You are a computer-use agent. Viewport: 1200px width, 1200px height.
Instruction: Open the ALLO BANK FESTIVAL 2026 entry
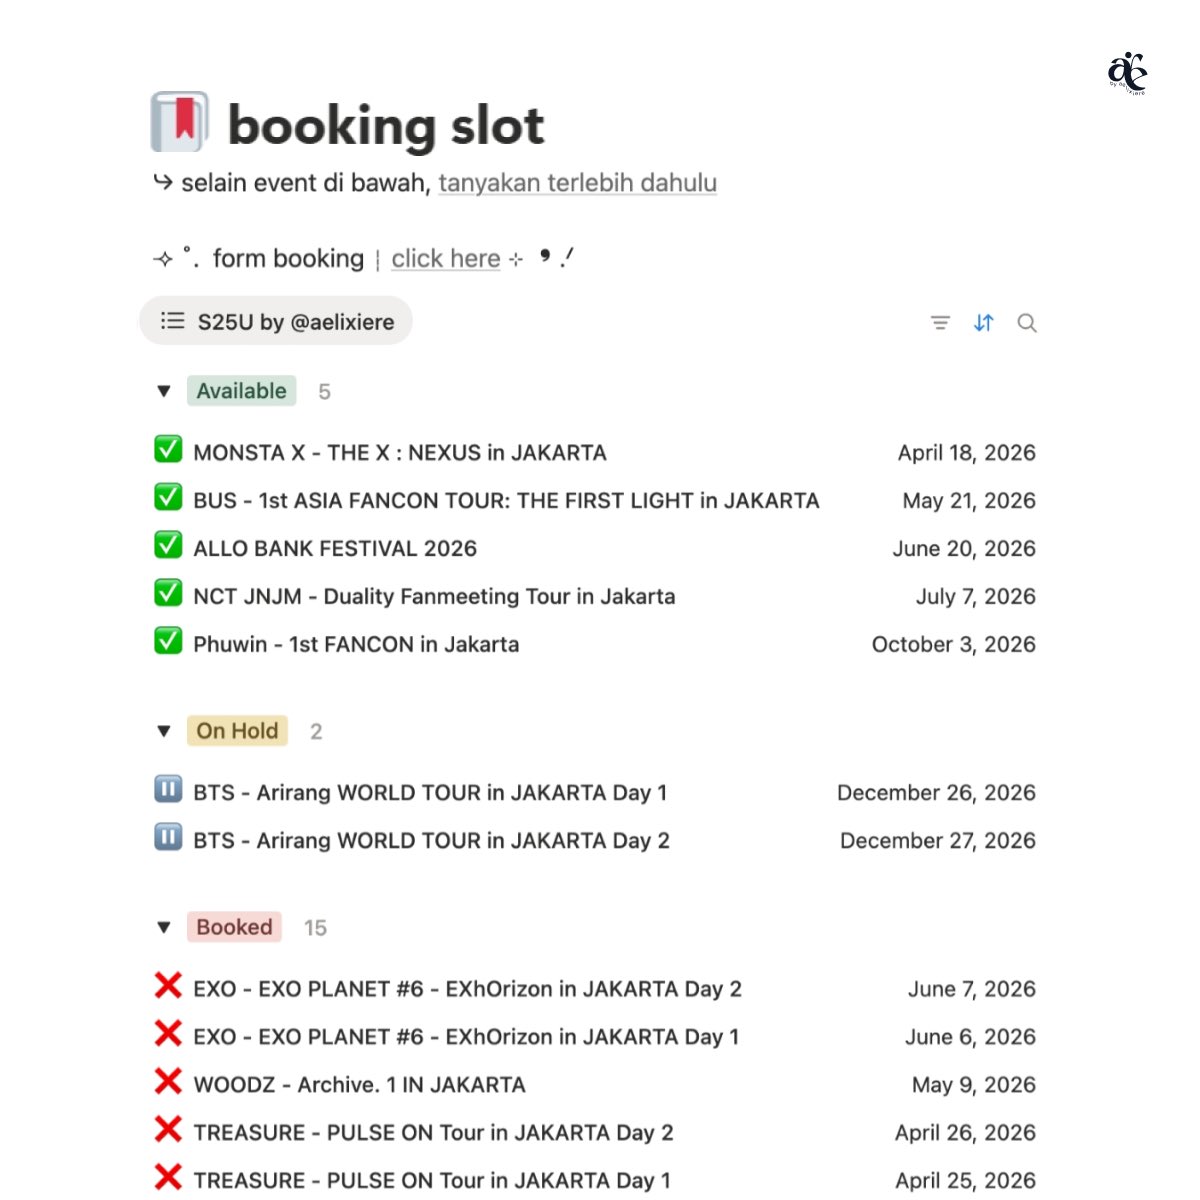tap(335, 549)
